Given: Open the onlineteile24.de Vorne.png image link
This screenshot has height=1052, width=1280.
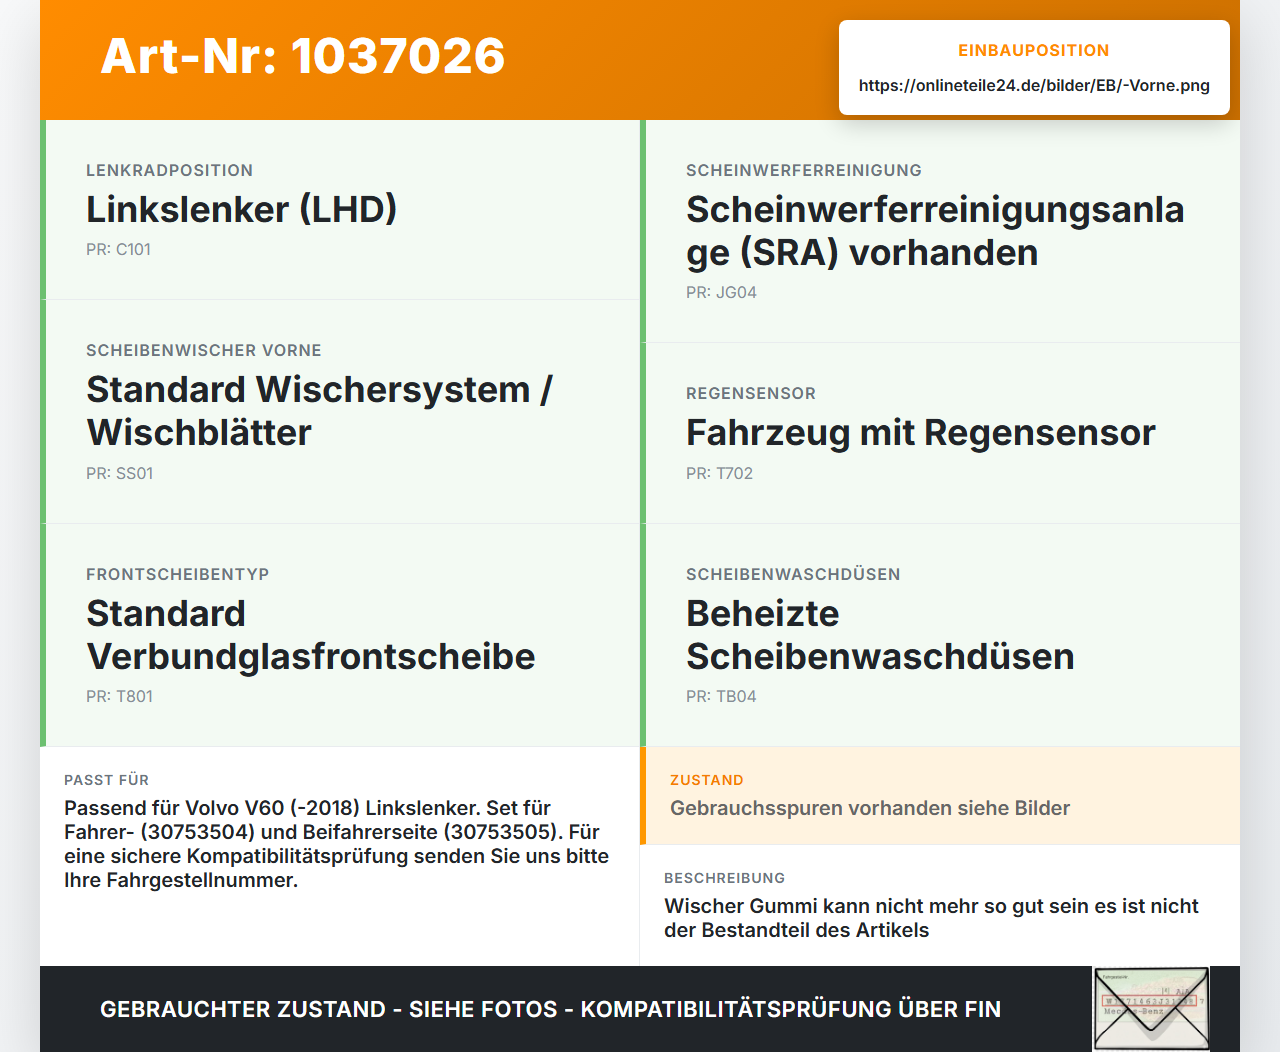Looking at the screenshot, I should [1034, 85].
